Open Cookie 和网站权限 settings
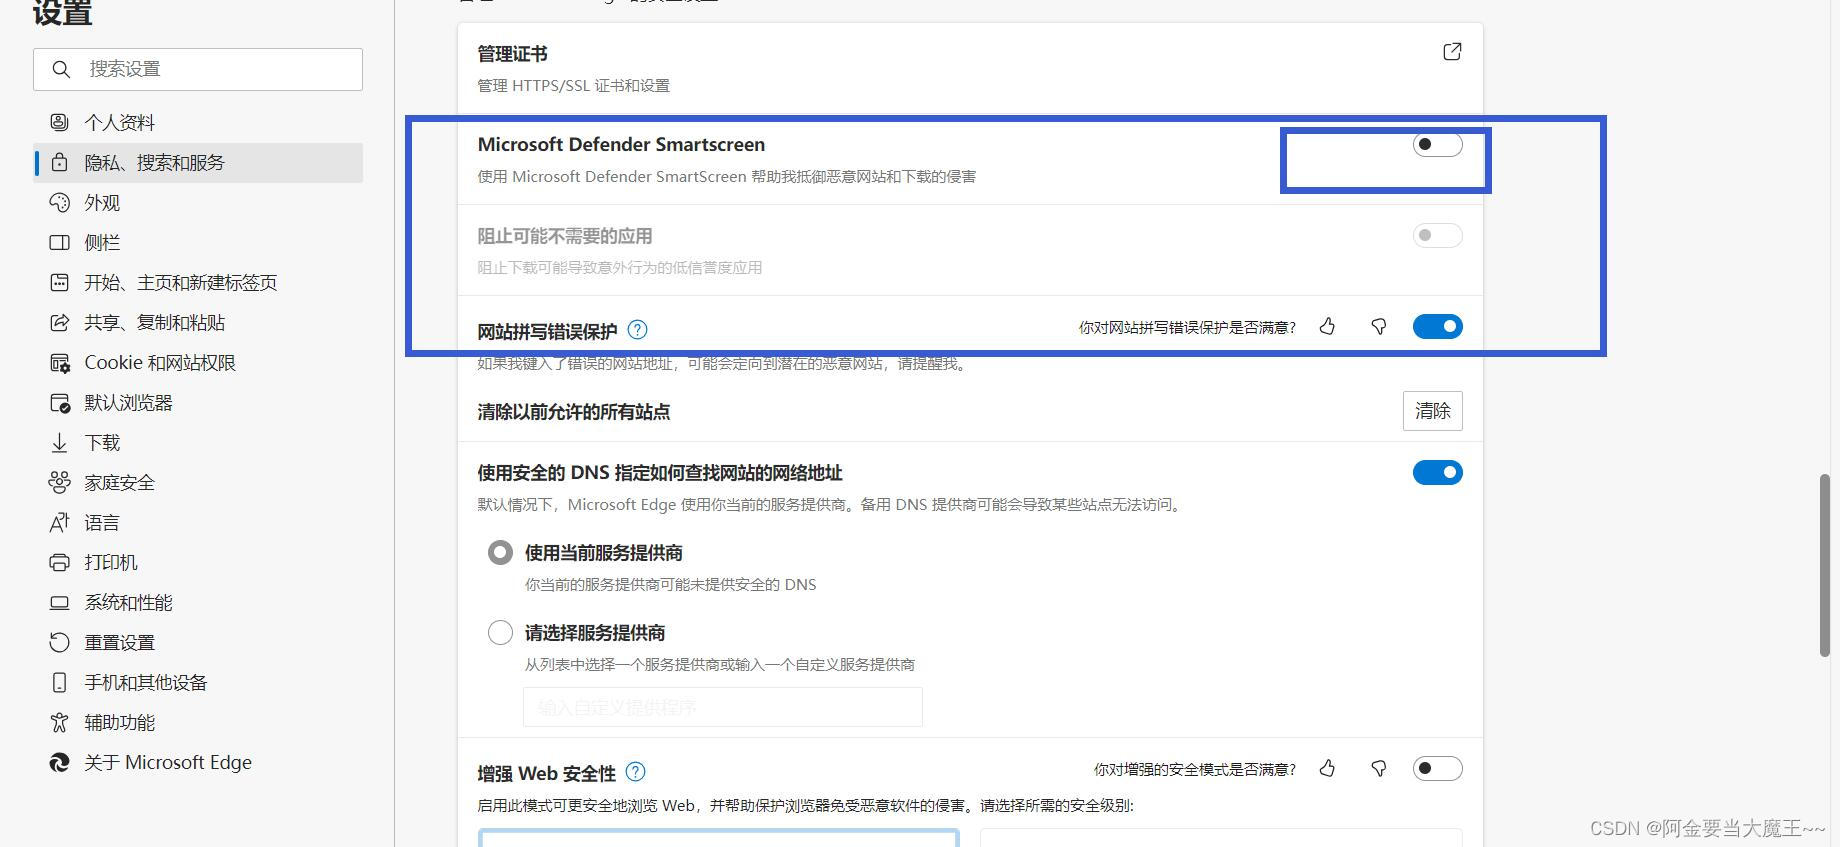Viewport: 1840px width, 847px height. [198, 362]
